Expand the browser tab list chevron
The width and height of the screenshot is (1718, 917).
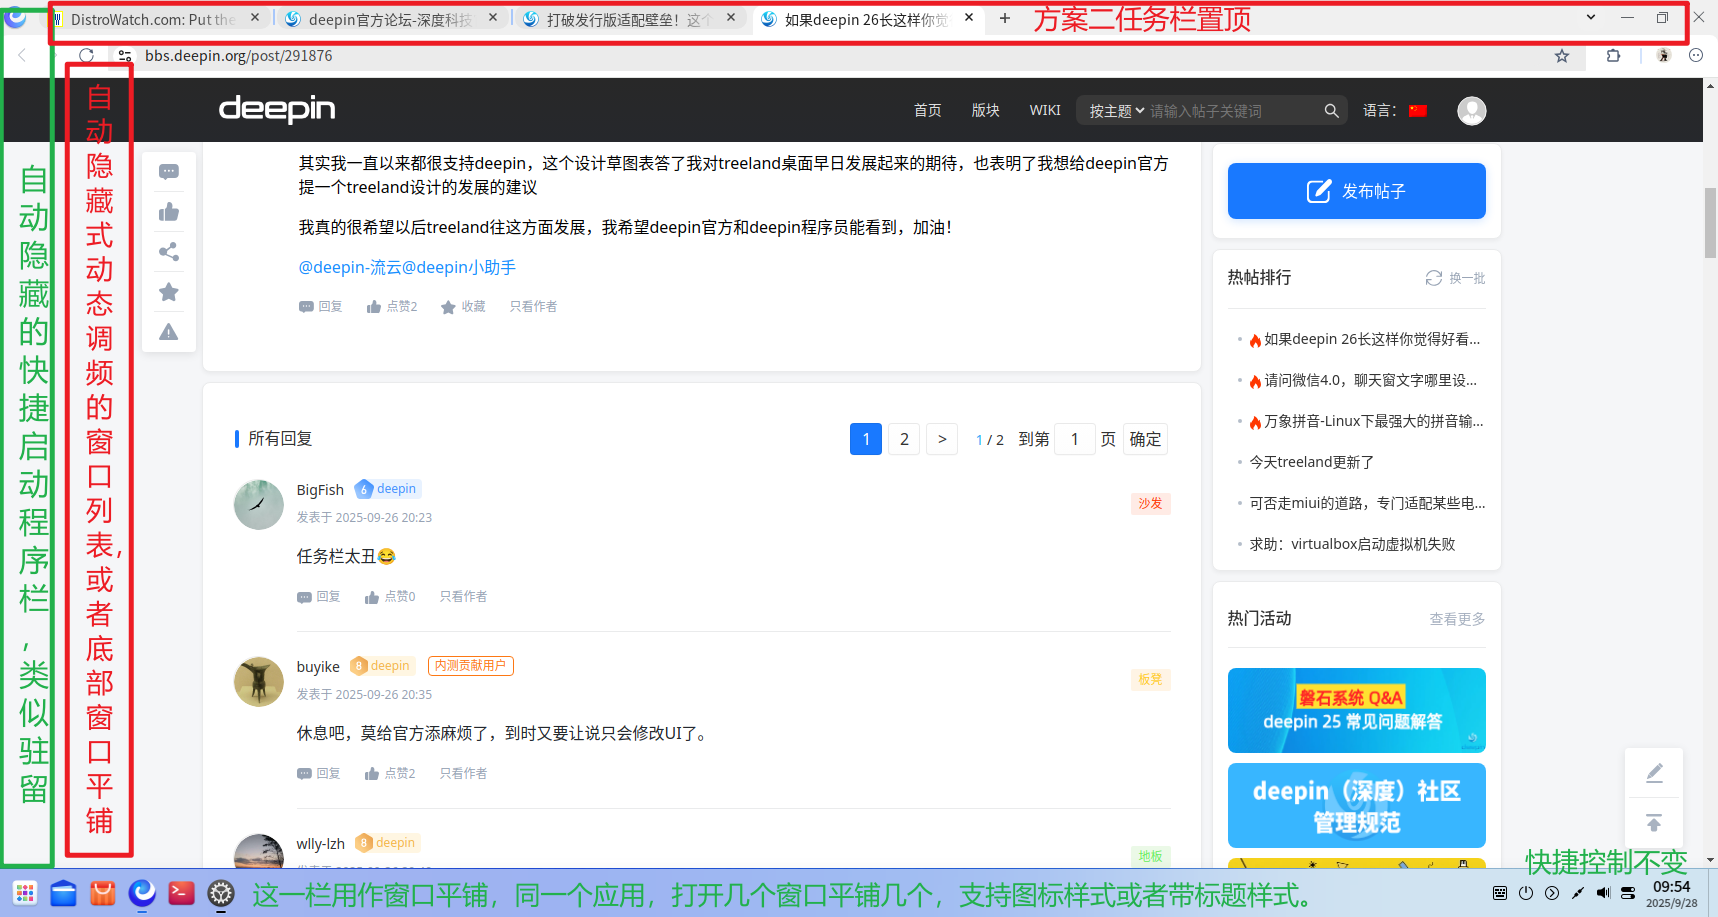[x=1591, y=18]
